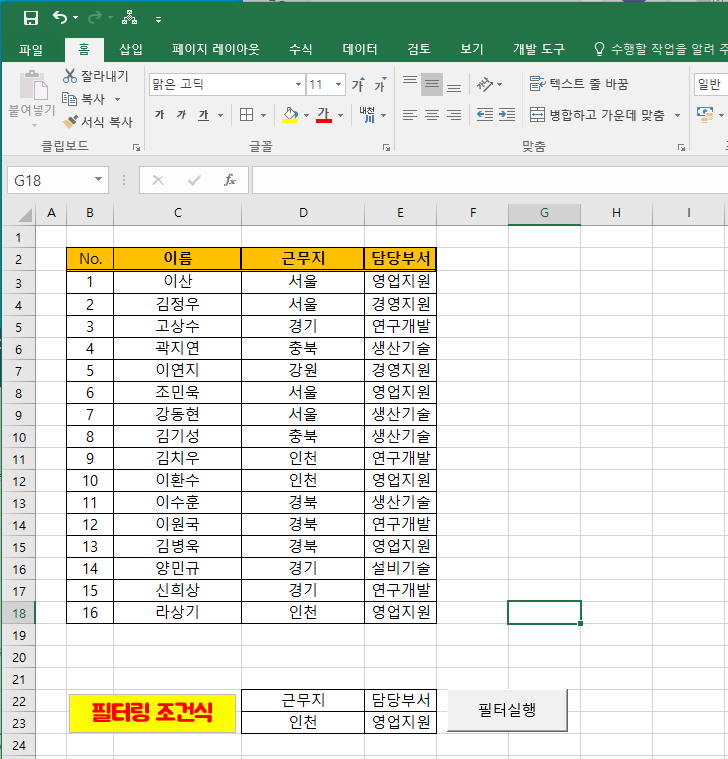728x759 pixels.
Task: Open the fill color dropdown arrow
Action: coord(306,115)
